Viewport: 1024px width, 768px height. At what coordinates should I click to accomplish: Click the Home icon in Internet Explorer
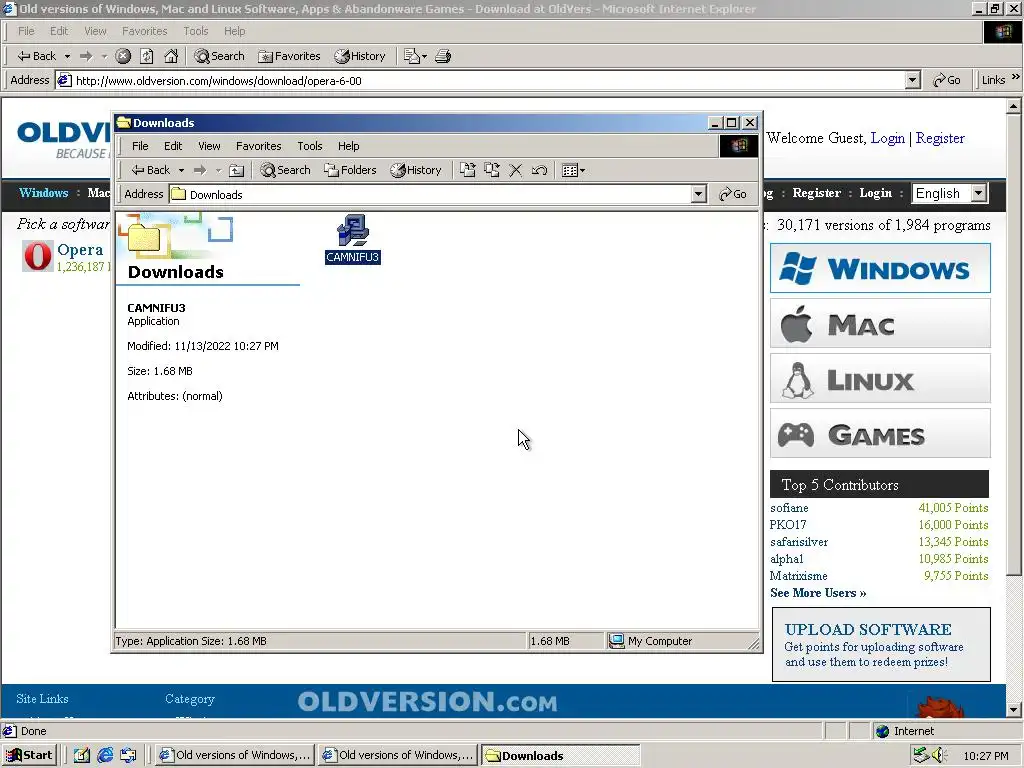tap(171, 56)
